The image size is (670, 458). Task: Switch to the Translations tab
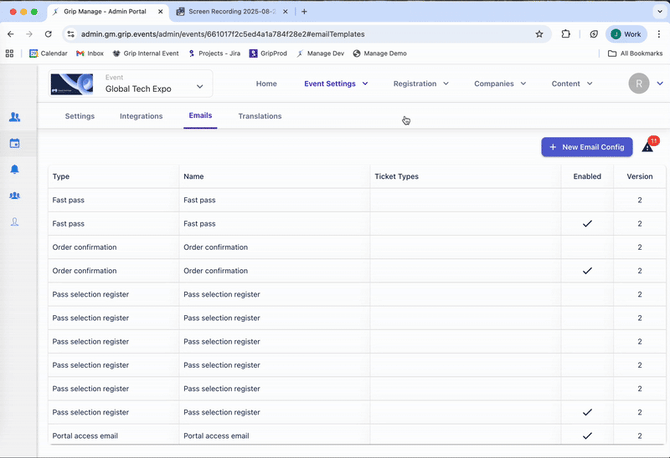260,116
